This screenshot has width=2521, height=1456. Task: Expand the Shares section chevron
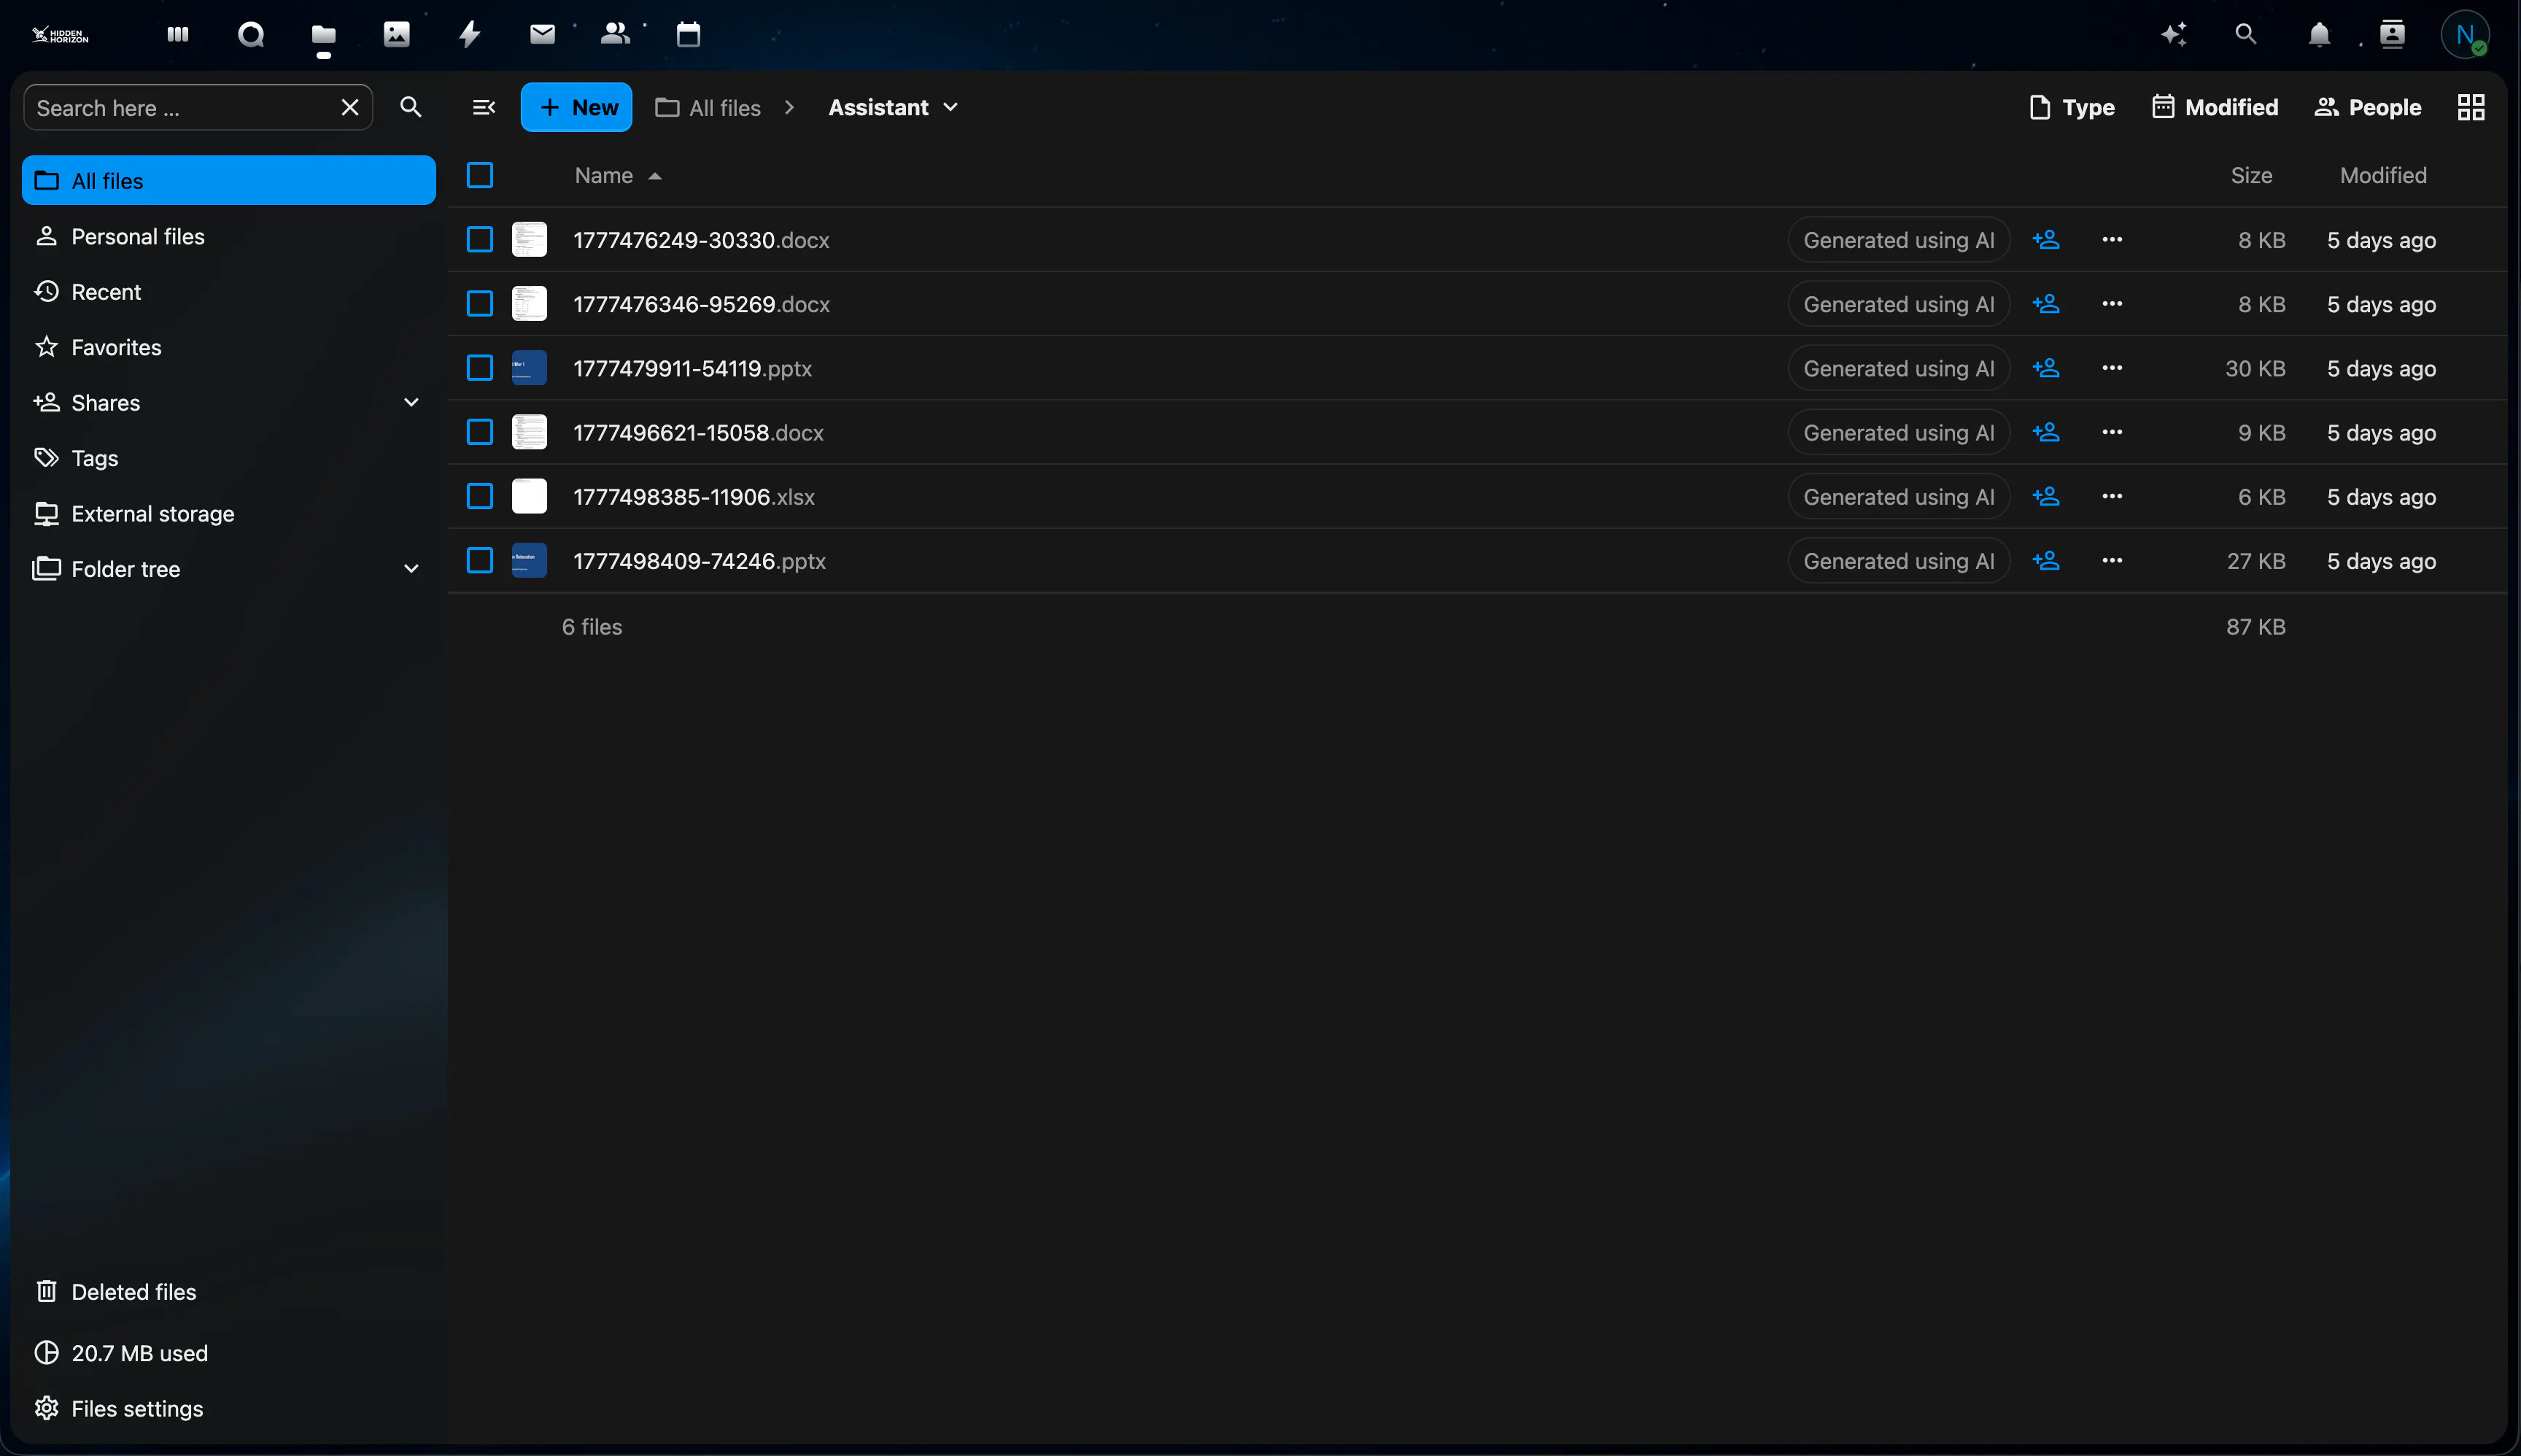pyautogui.click(x=411, y=402)
